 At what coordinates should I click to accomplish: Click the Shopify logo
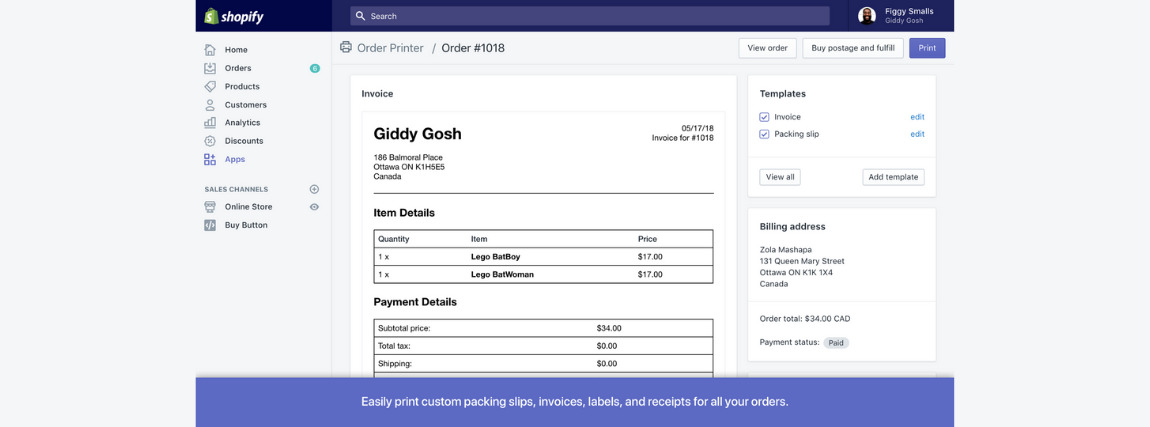[x=233, y=15]
